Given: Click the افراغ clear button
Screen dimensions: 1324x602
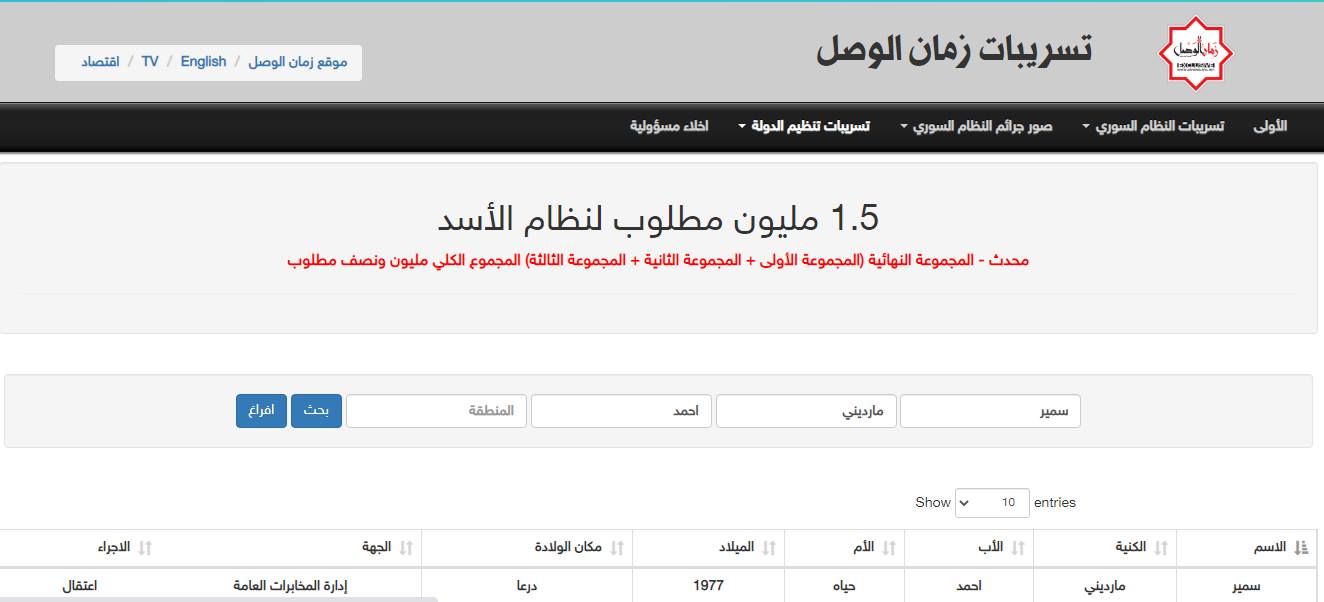Looking at the screenshot, I should 261,411.
